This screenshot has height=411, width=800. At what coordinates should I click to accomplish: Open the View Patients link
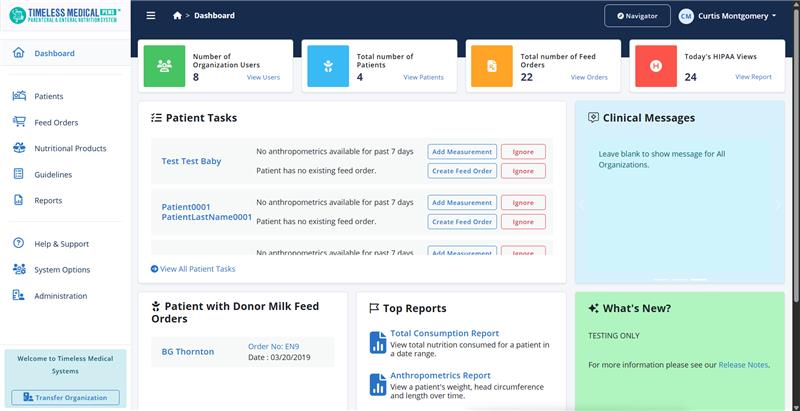click(x=423, y=78)
